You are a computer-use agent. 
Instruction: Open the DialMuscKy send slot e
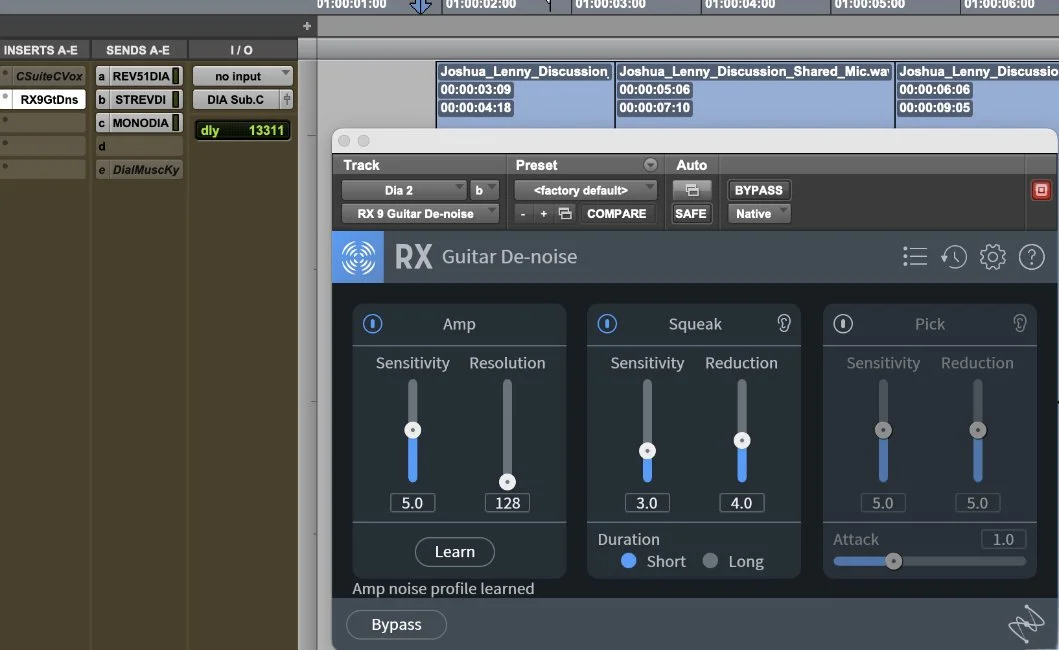click(145, 170)
